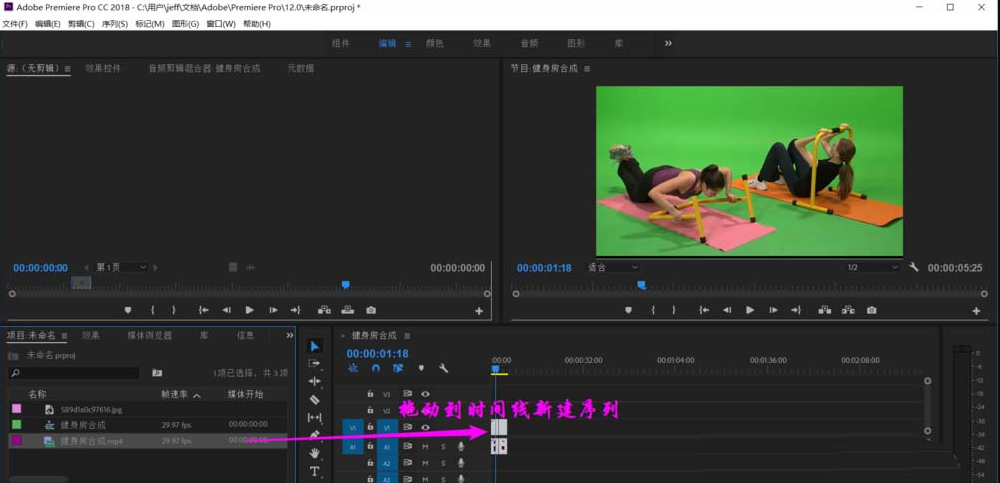Screen dimensions: 1000x483
Task: Open the 适合 zoom level dropdown
Action: tap(612, 268)
